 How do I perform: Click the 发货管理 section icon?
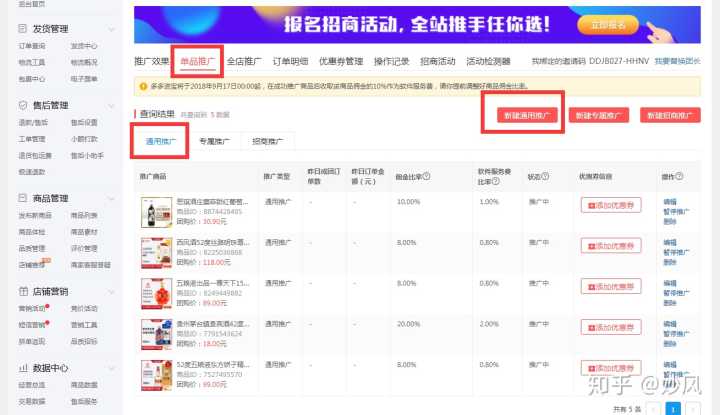click(x=22, y=28)
